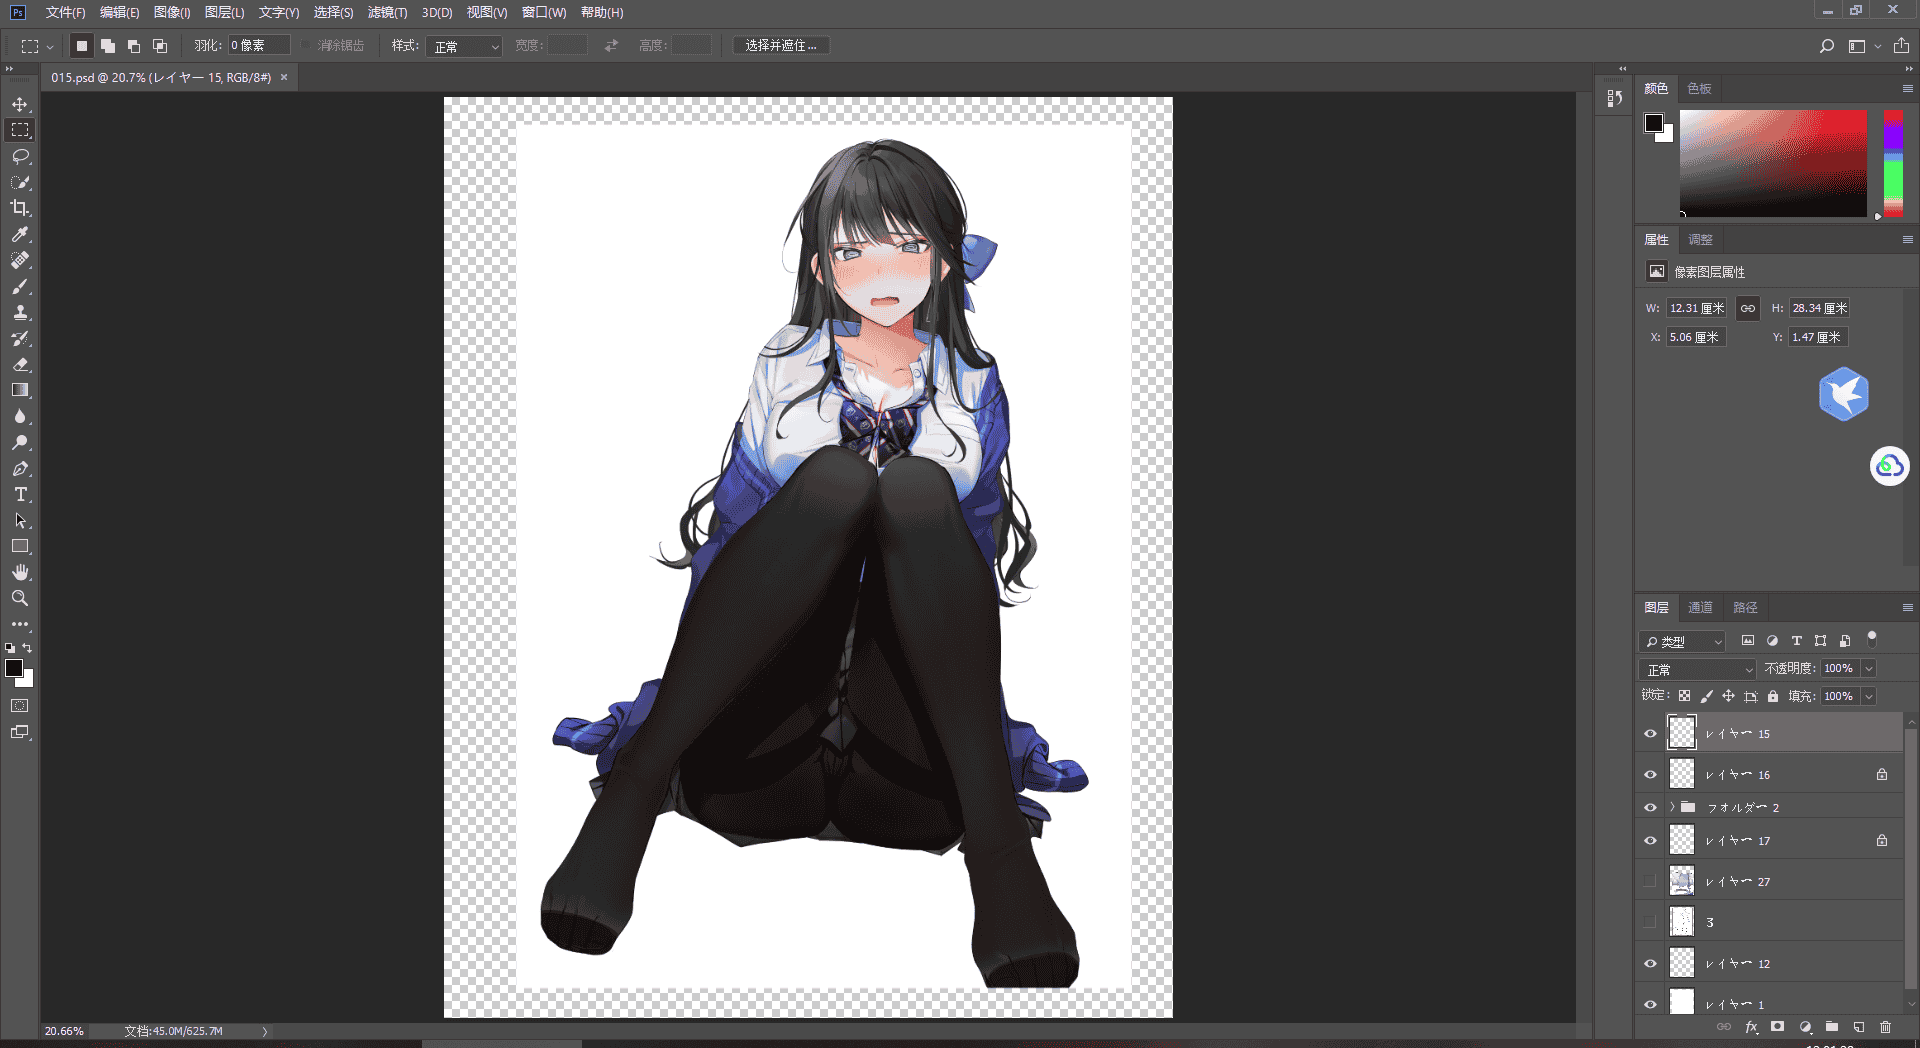Viewport: 1920px width, 1048px height.
Task: Click the add to selection button
Action: pos(108,46)
